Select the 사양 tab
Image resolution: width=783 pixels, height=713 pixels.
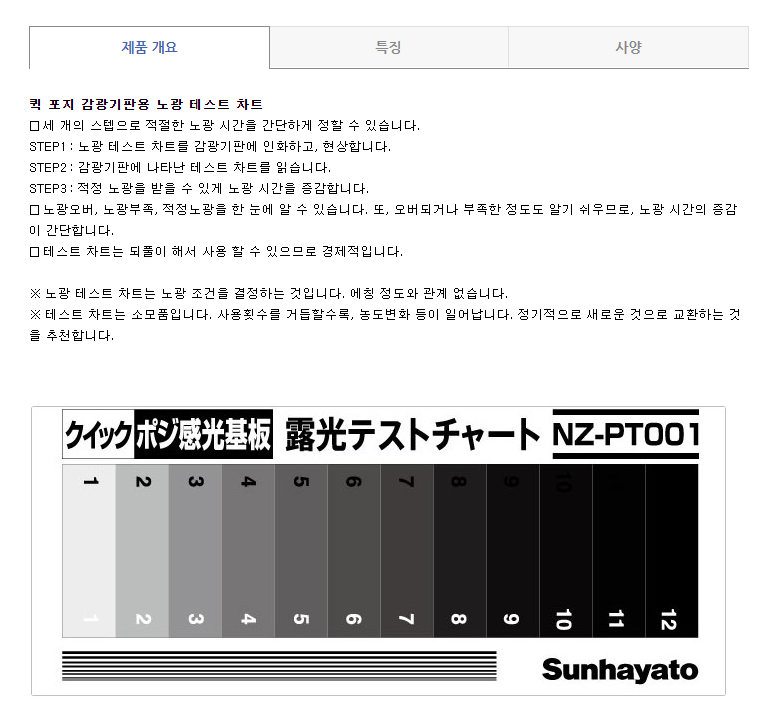pos(628,47)
